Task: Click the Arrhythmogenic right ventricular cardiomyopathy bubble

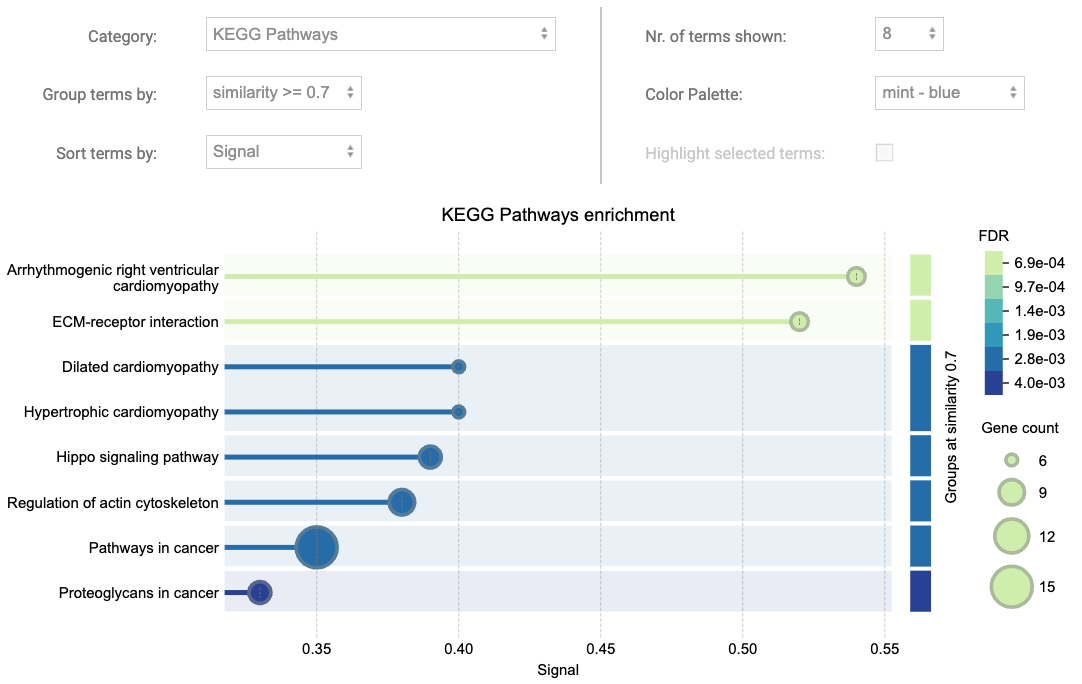Action: coord(857,275)
